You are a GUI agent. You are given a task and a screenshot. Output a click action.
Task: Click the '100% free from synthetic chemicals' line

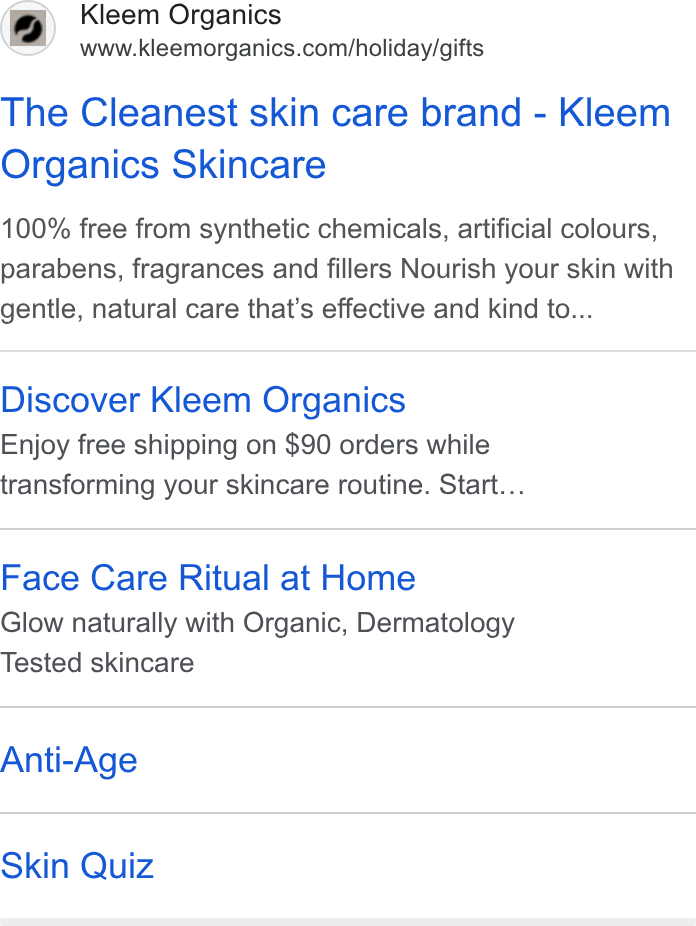tap(329, 229)
